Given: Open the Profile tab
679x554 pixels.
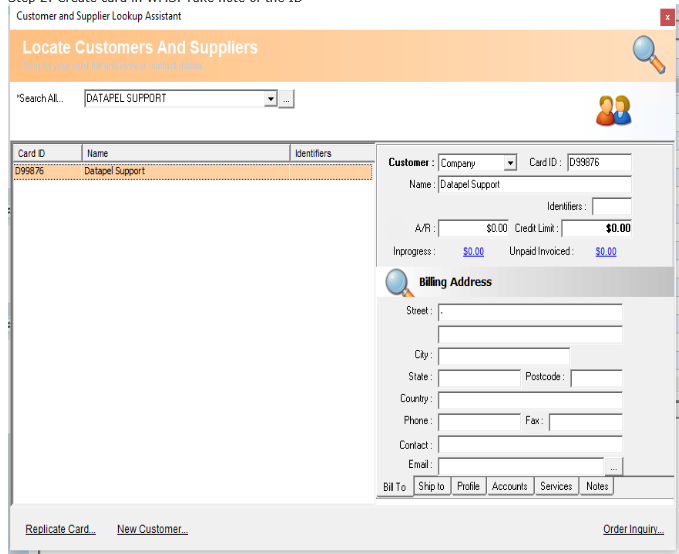Looking at the screenshot, I should tap(469, 486).
